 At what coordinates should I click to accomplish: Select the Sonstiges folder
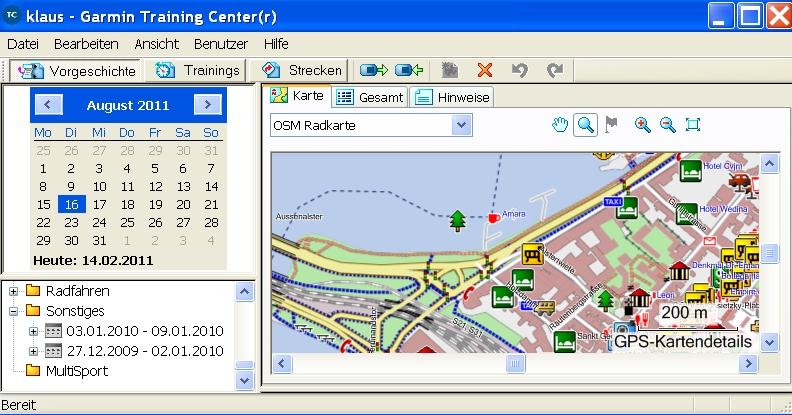pyautogui.click(x=65, y=311)
